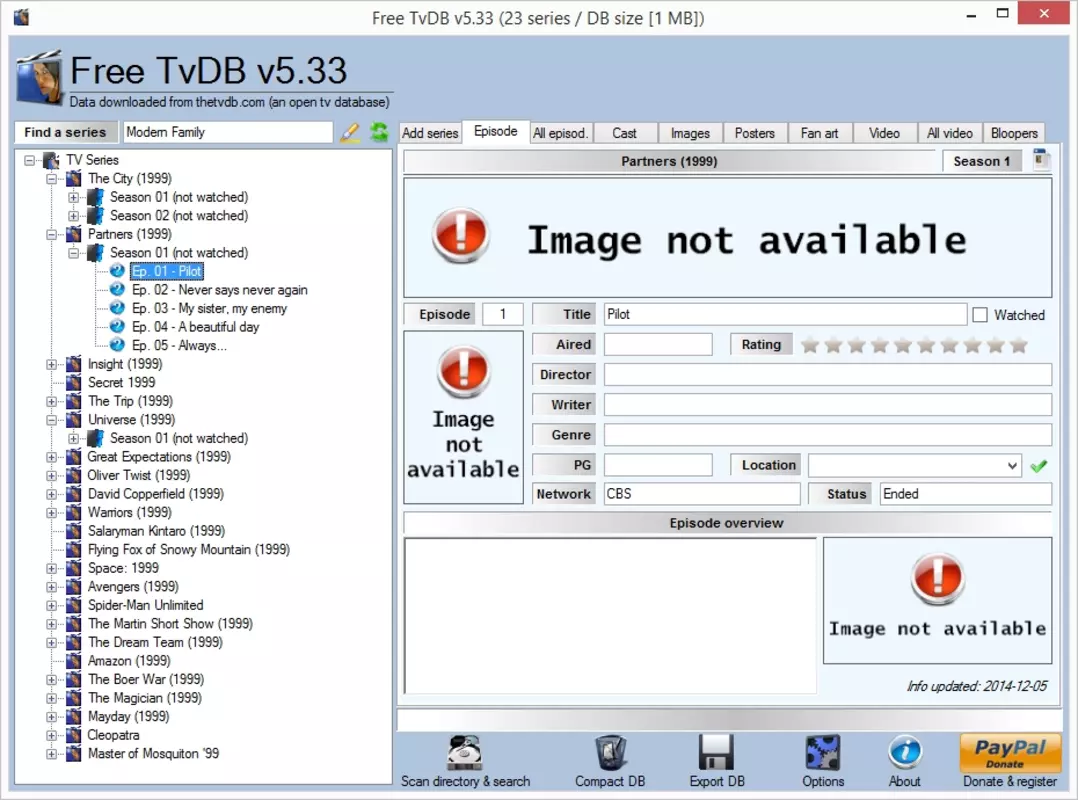Select Spider-Man Unlimited in the tree
This screenshot has width=1078, height=800.
coord(145,605)
